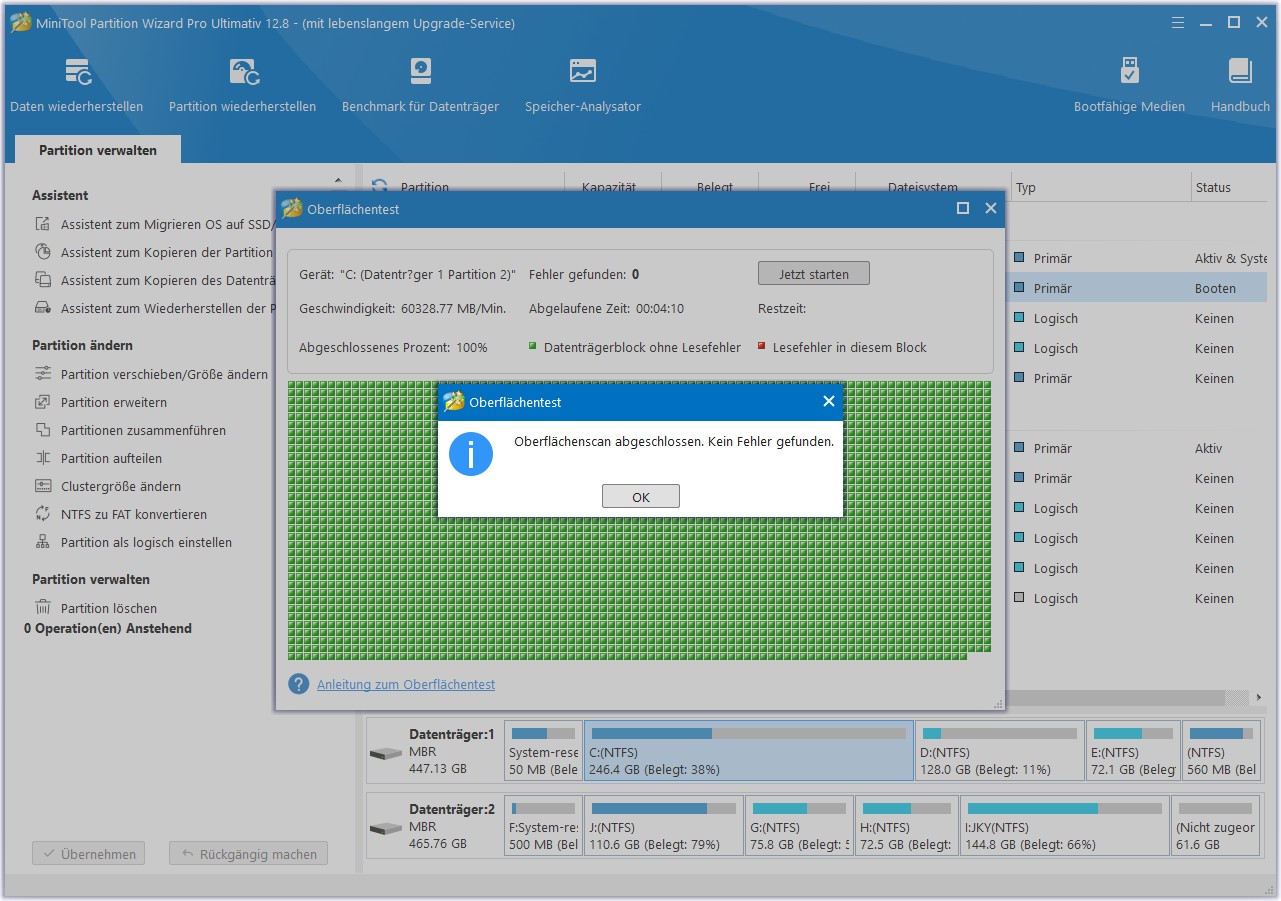Click the NTFS zu FAT konvertieren icon
The image size is (1281, 901).
(43, 514)
